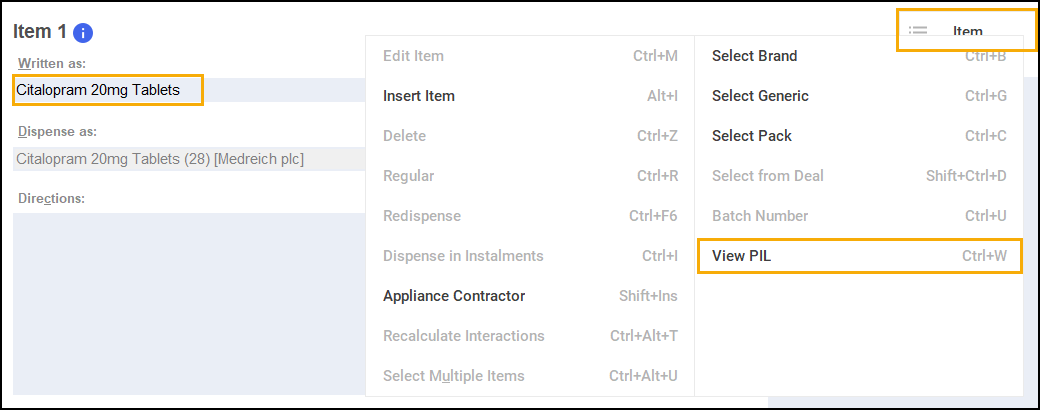Viewport: 1040px width, 410px height.
Task: Choose Select Multiple Items entry
Action: point(530,376)
